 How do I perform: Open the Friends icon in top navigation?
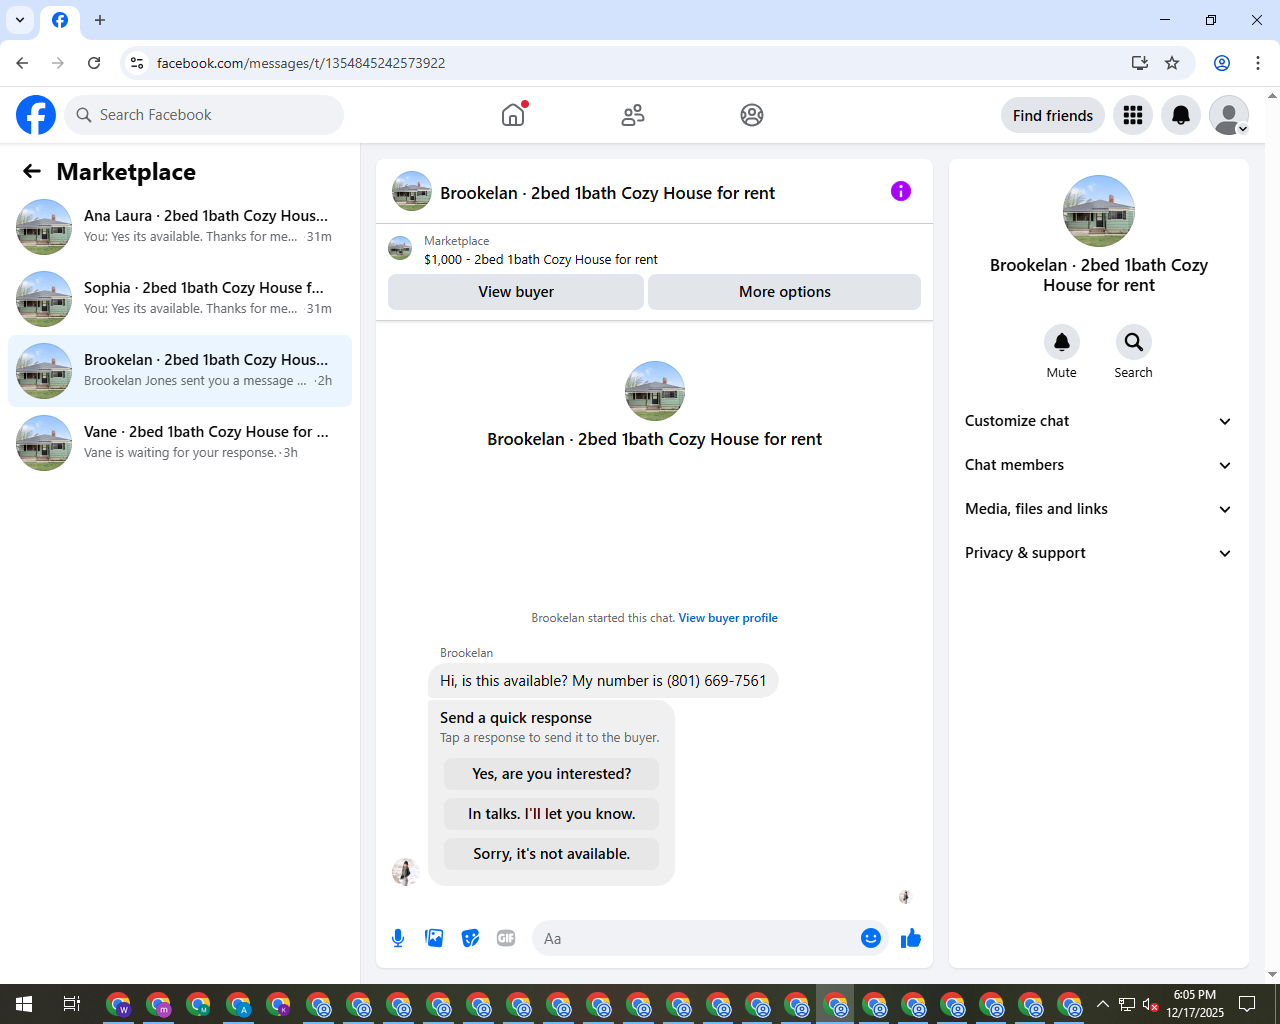click(x=633, y=115)
